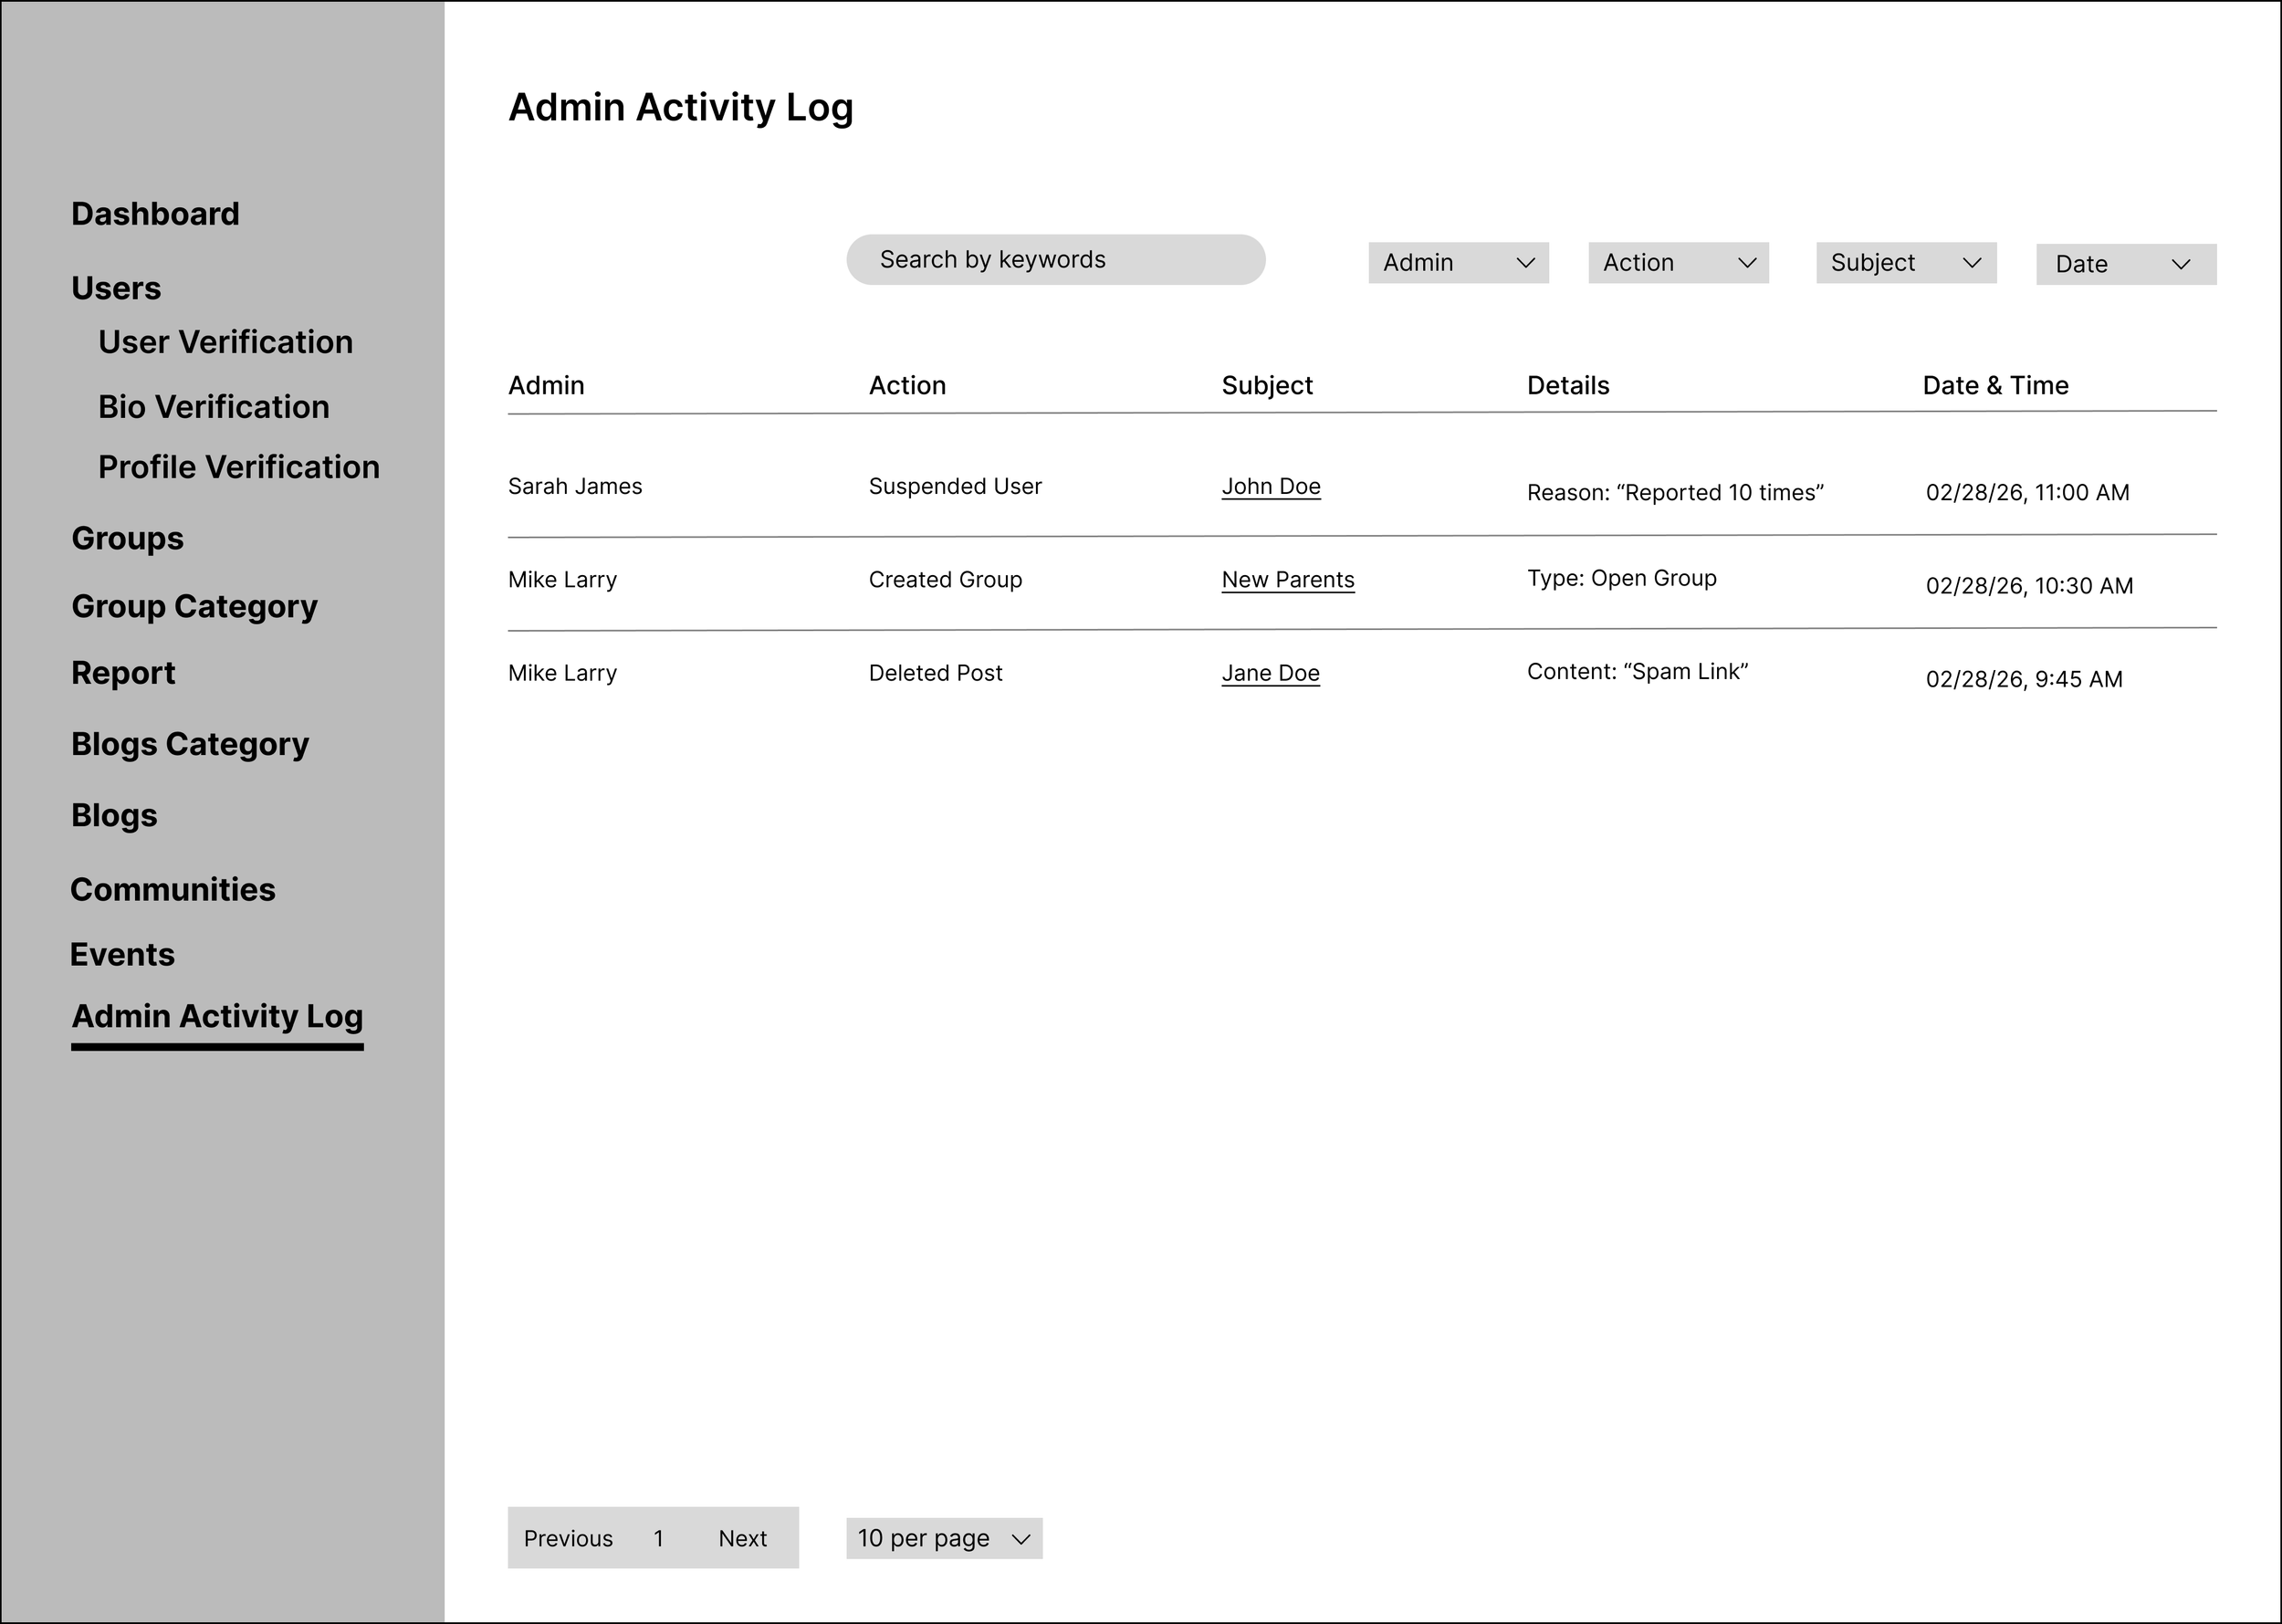Viewport: 2282px width, 1624px height.
Task: Click the Search by keywords field
Action: click(1055, 260)
